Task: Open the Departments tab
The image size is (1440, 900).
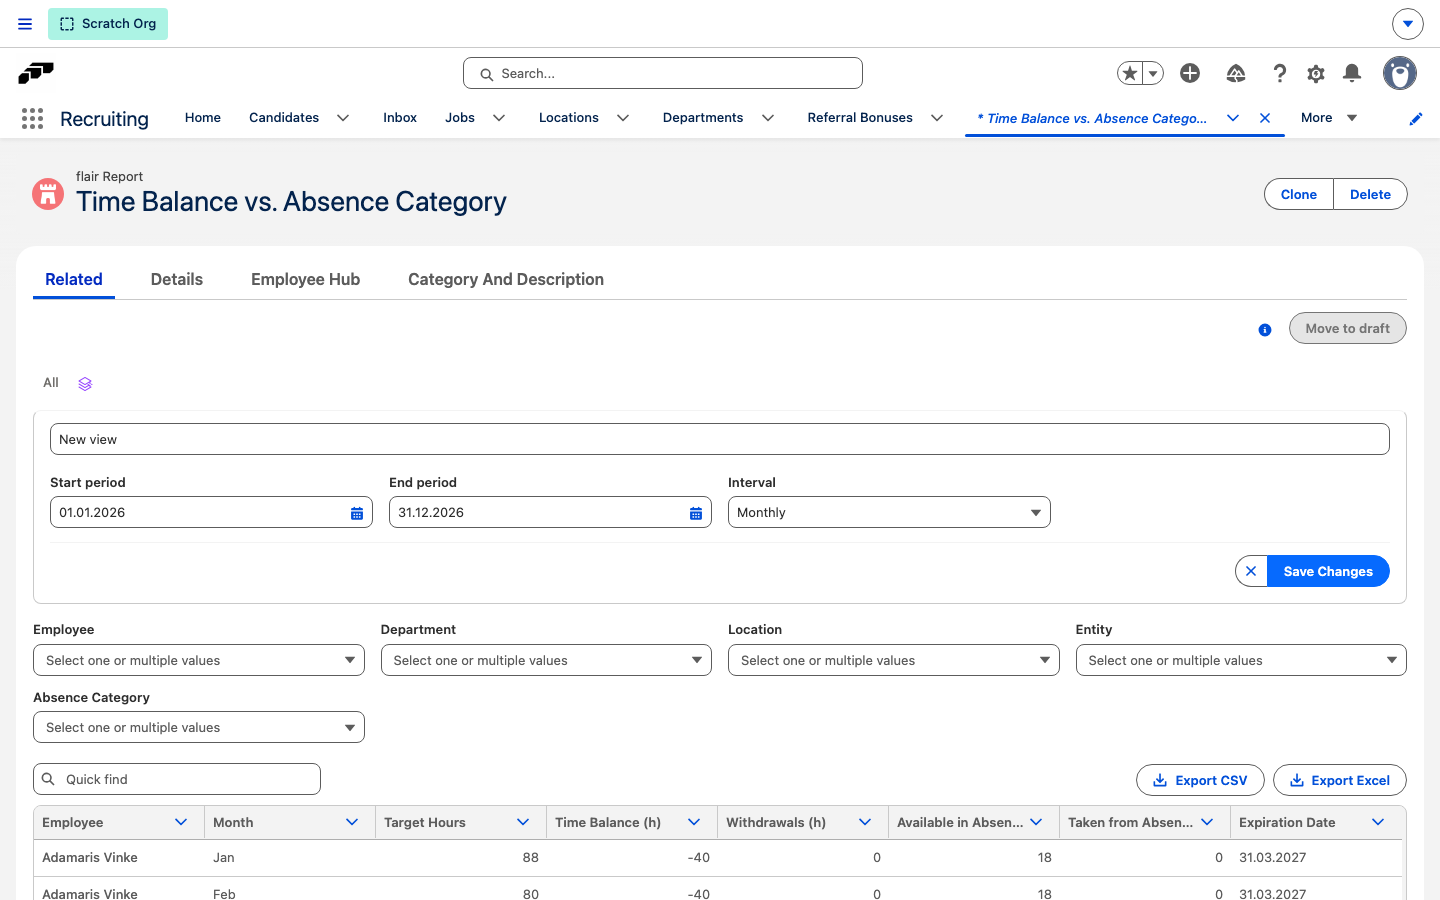Action: pos(703,118)
